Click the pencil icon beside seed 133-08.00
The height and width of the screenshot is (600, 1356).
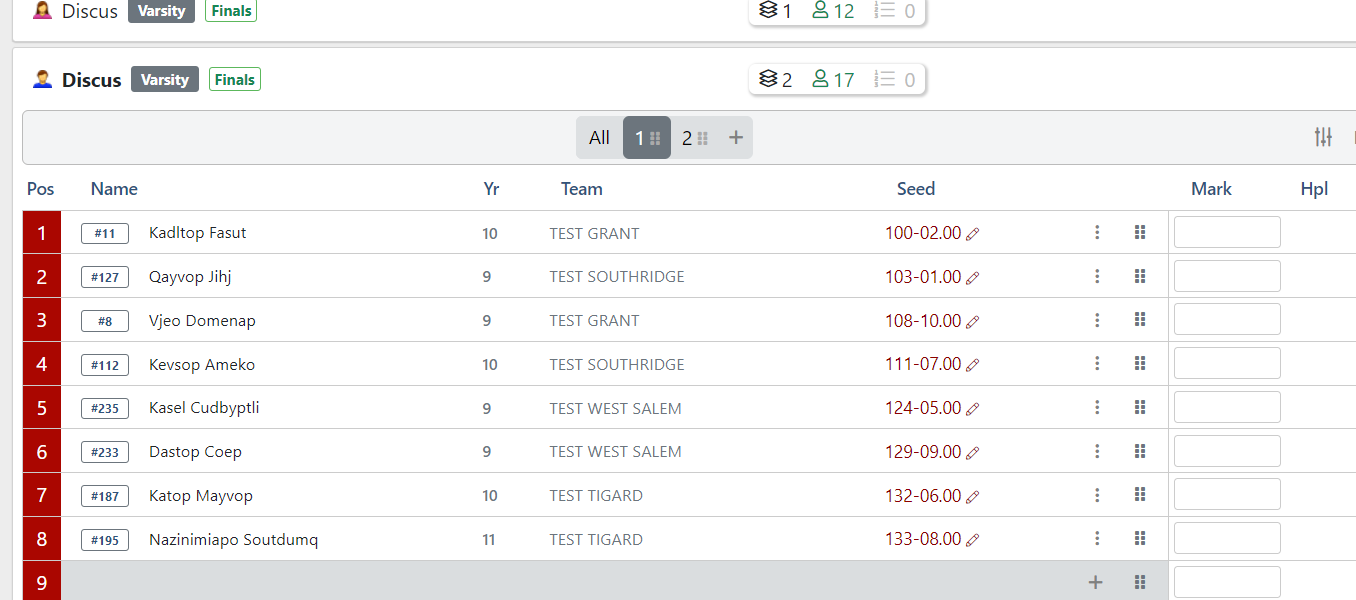coord(972,540)
